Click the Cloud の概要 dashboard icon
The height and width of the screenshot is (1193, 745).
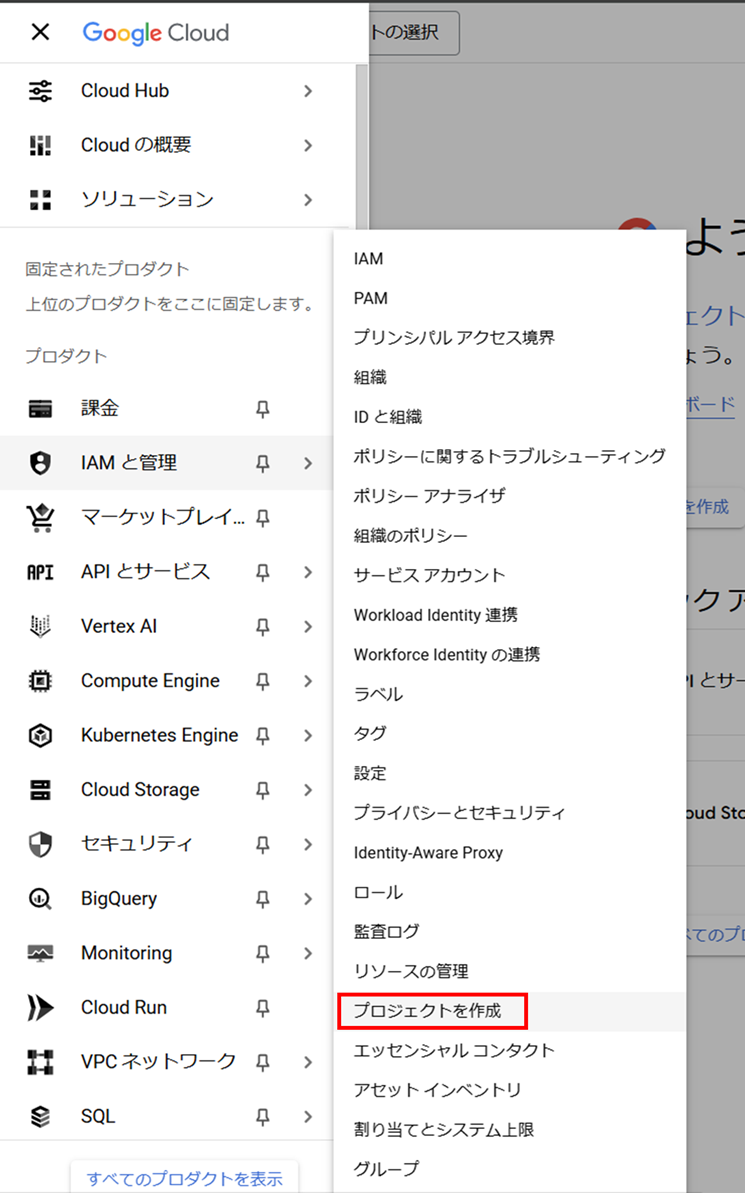tap(40, 145)
